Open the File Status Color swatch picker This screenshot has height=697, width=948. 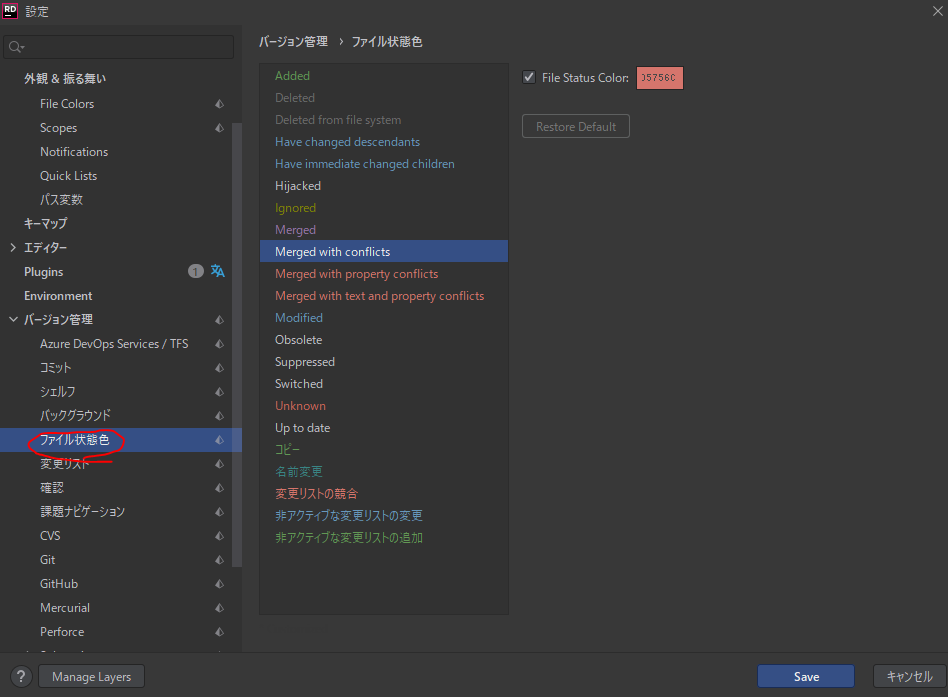(659, 77)
